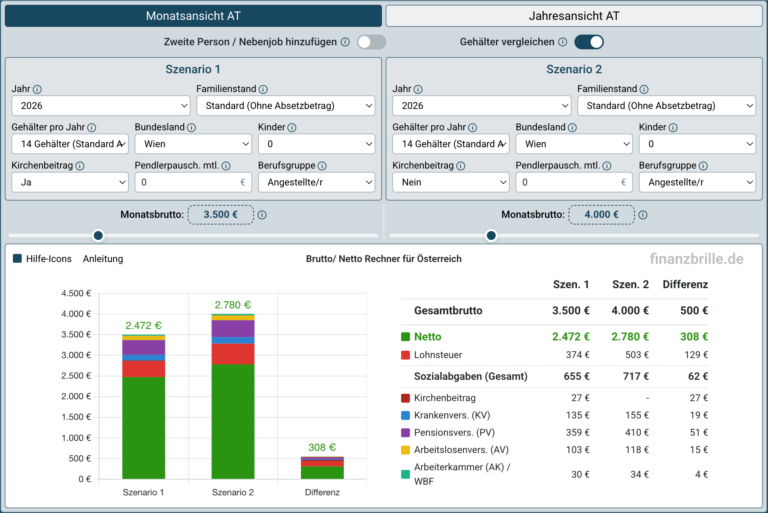Show help for Bundesland in Szenario 2

(572, 127)
